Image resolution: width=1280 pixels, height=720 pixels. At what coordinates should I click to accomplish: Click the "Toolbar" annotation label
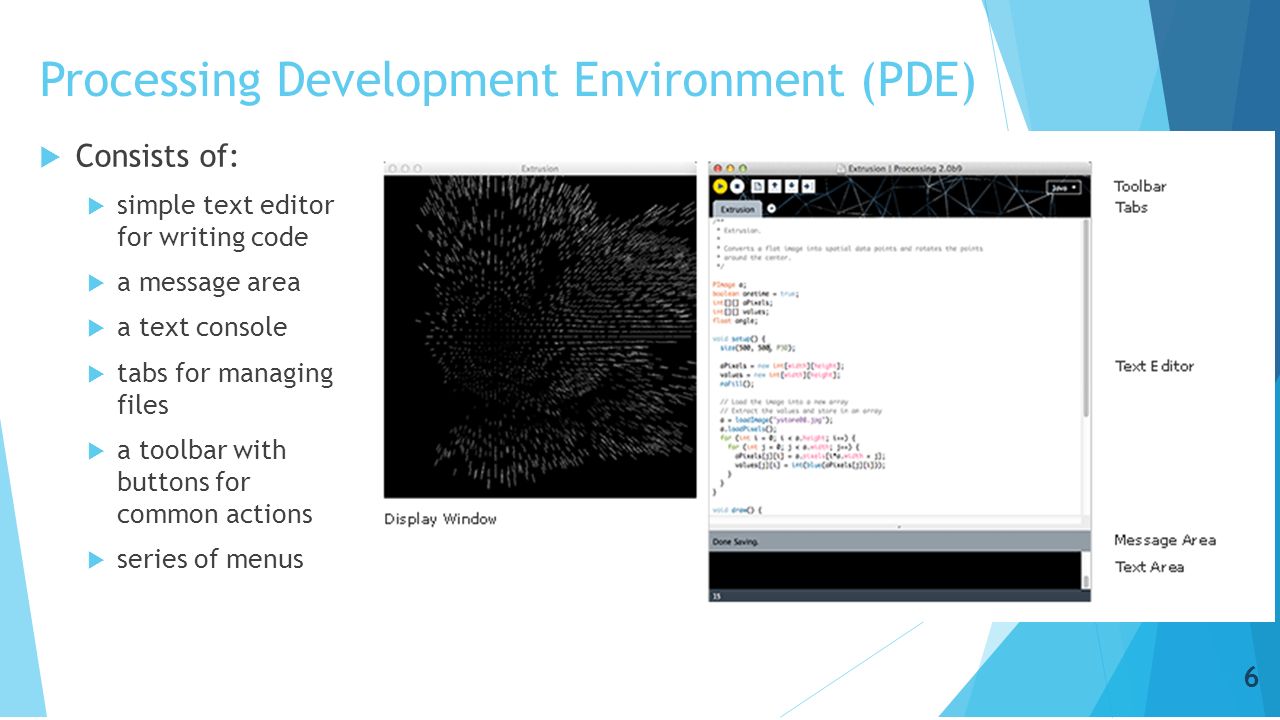[1140, 186]
